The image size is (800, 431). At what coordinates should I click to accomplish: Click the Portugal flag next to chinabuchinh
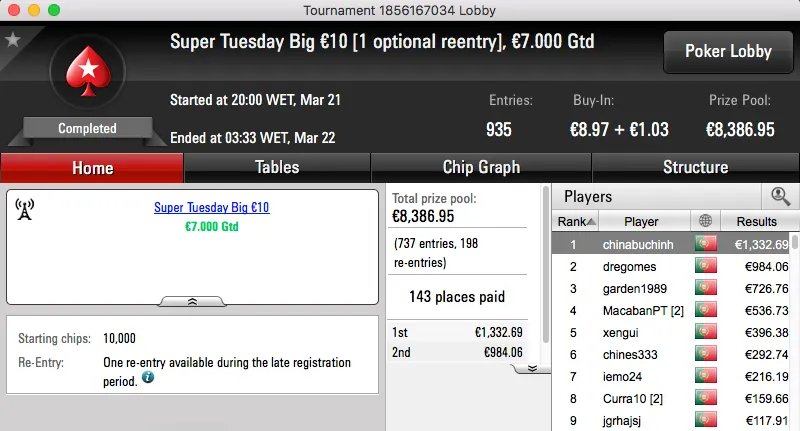(x=708, y=244)
